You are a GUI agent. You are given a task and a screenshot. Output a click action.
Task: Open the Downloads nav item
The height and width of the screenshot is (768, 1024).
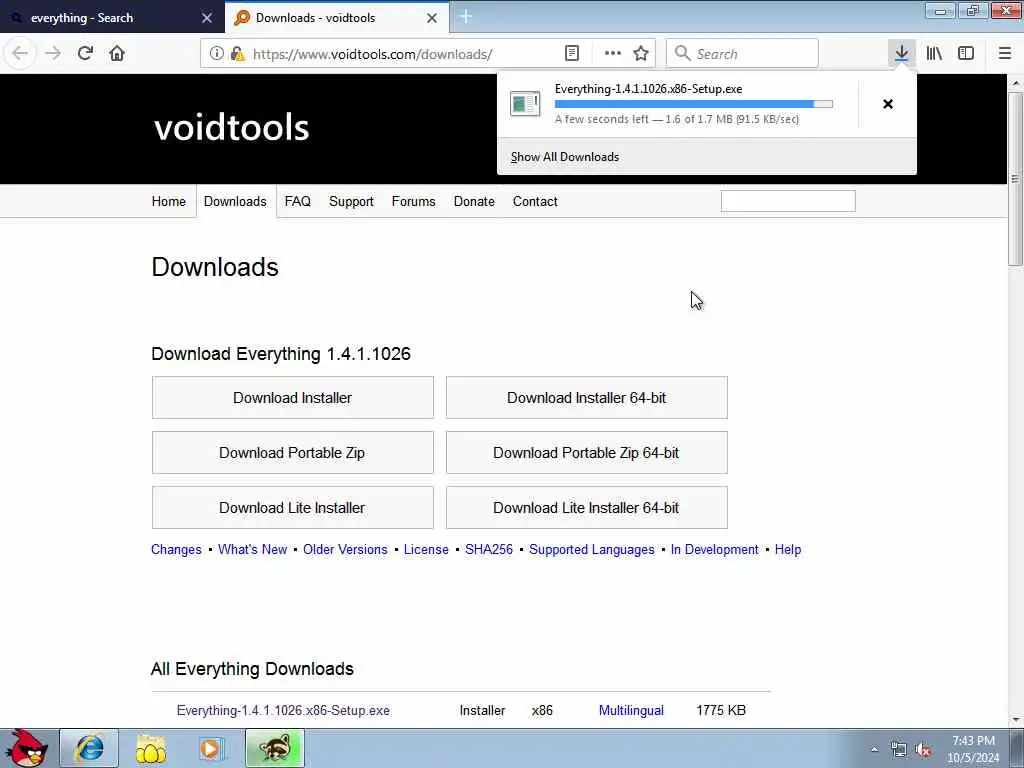[x=235, y=201]
